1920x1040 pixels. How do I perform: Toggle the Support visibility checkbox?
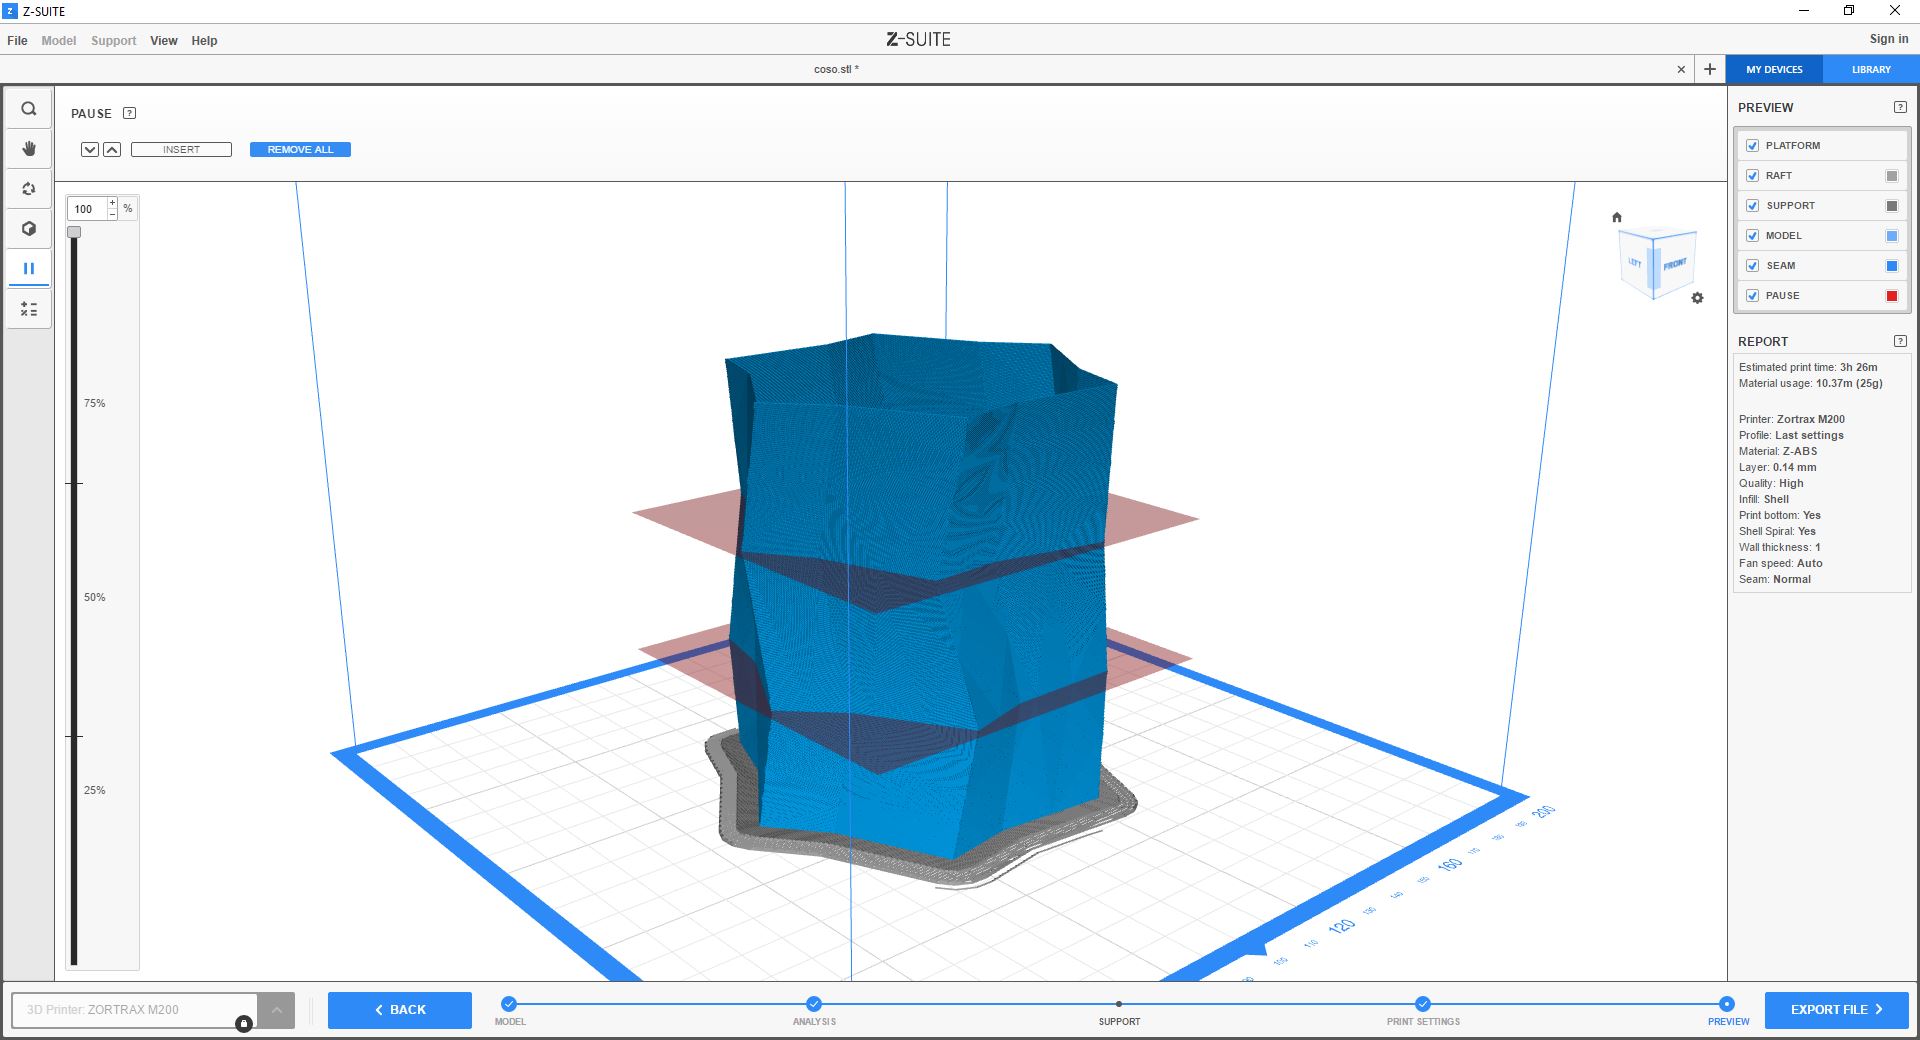pyautogui.click(x=1752, y=206)
